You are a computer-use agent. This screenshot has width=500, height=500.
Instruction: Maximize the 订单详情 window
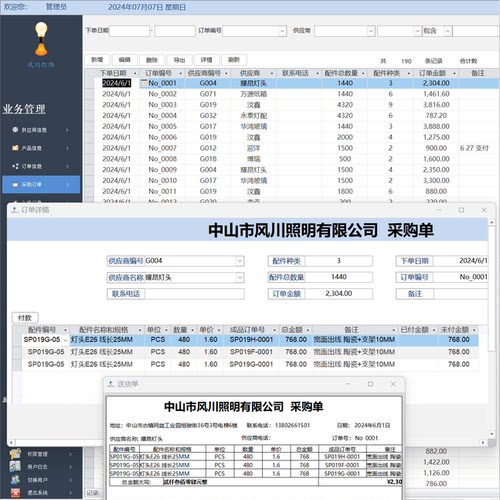461,210
